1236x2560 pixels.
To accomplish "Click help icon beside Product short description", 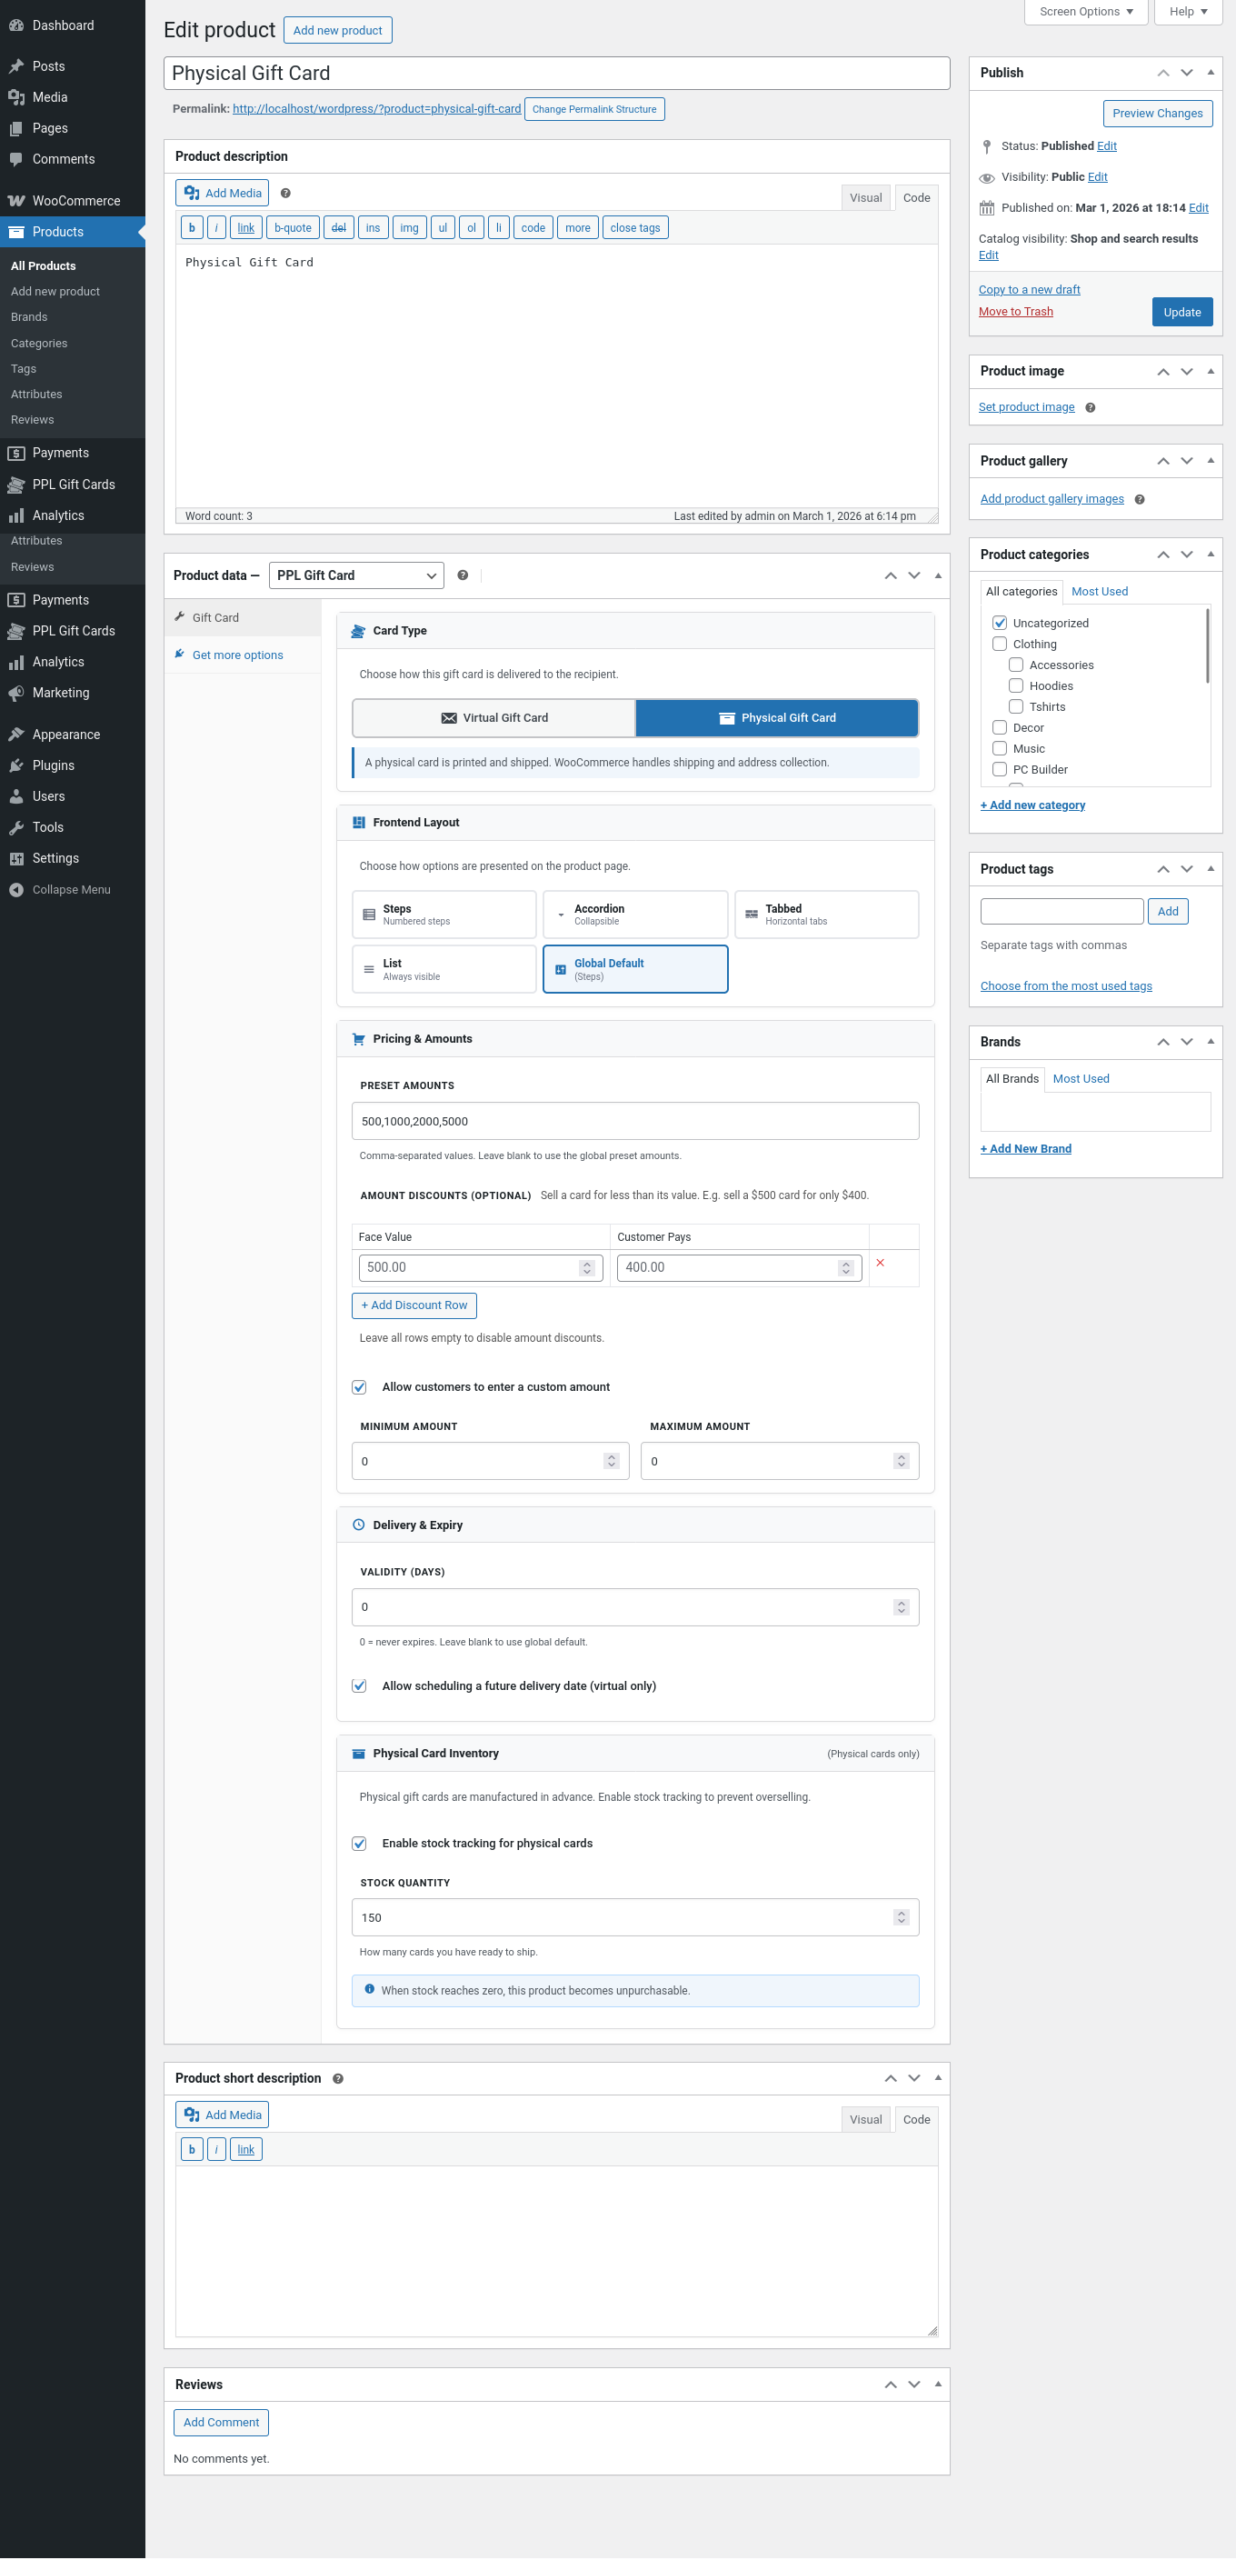I will point(338,2079).
